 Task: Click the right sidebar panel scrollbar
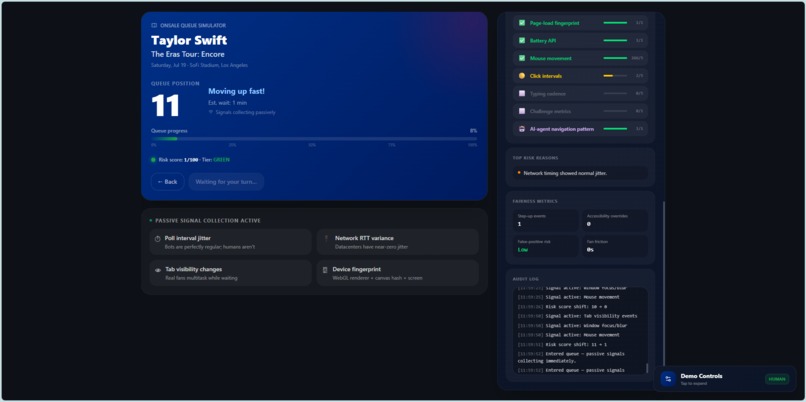tap(664, 283)
